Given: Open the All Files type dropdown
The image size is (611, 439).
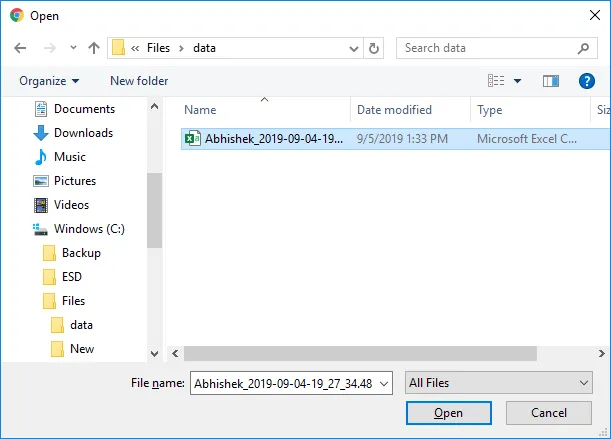Looking at the screenshot, I should tap(499, 383).
